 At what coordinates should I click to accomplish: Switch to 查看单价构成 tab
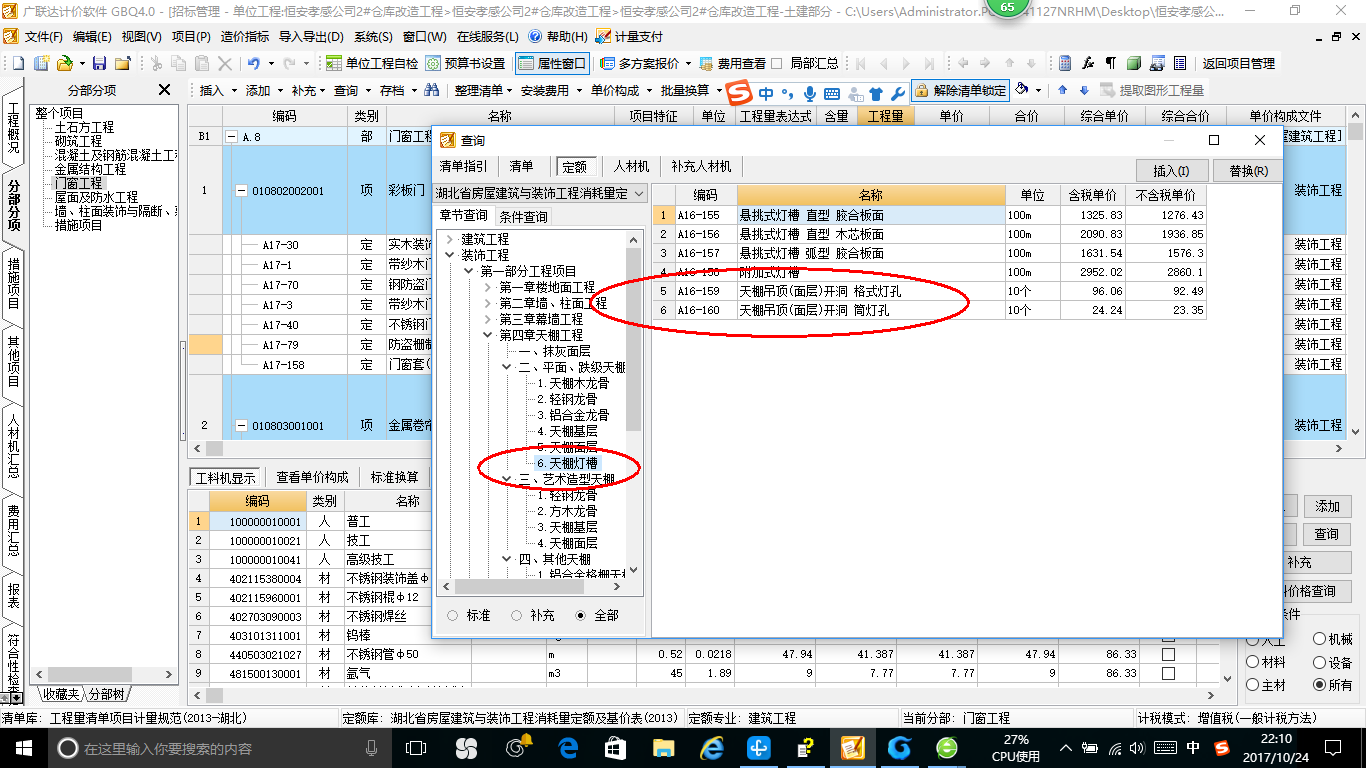[x=313, y=477]
